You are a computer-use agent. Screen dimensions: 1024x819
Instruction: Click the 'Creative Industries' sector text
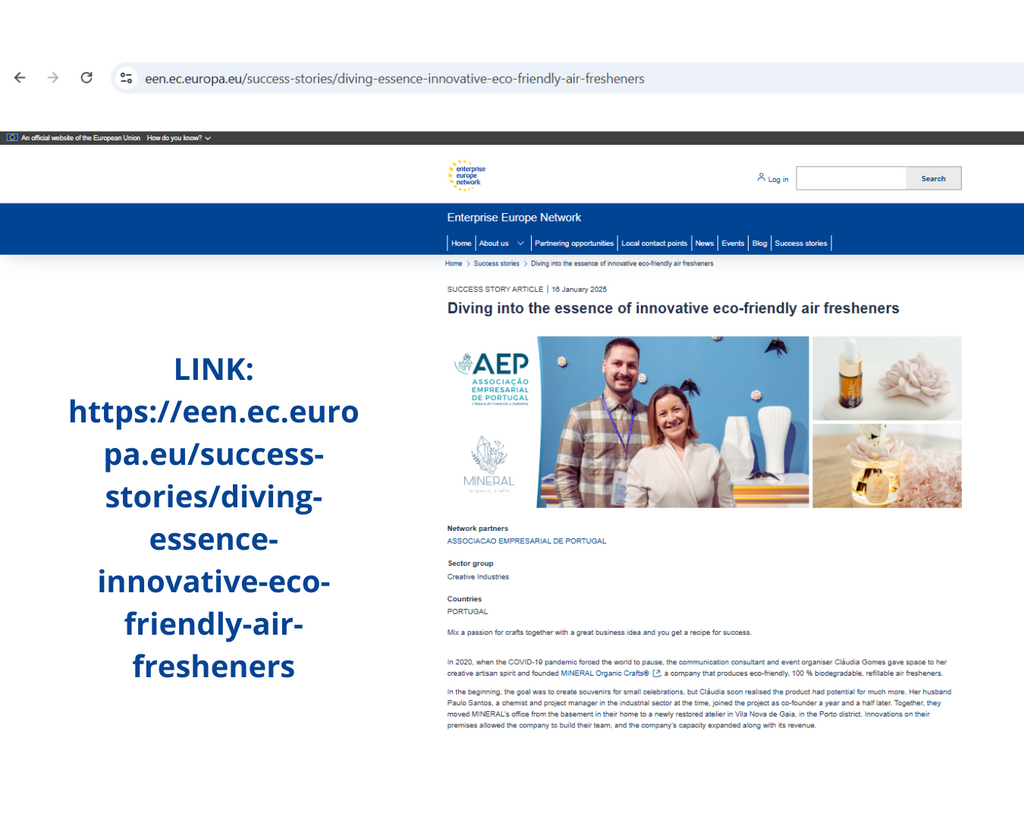(x=478, y=577)
